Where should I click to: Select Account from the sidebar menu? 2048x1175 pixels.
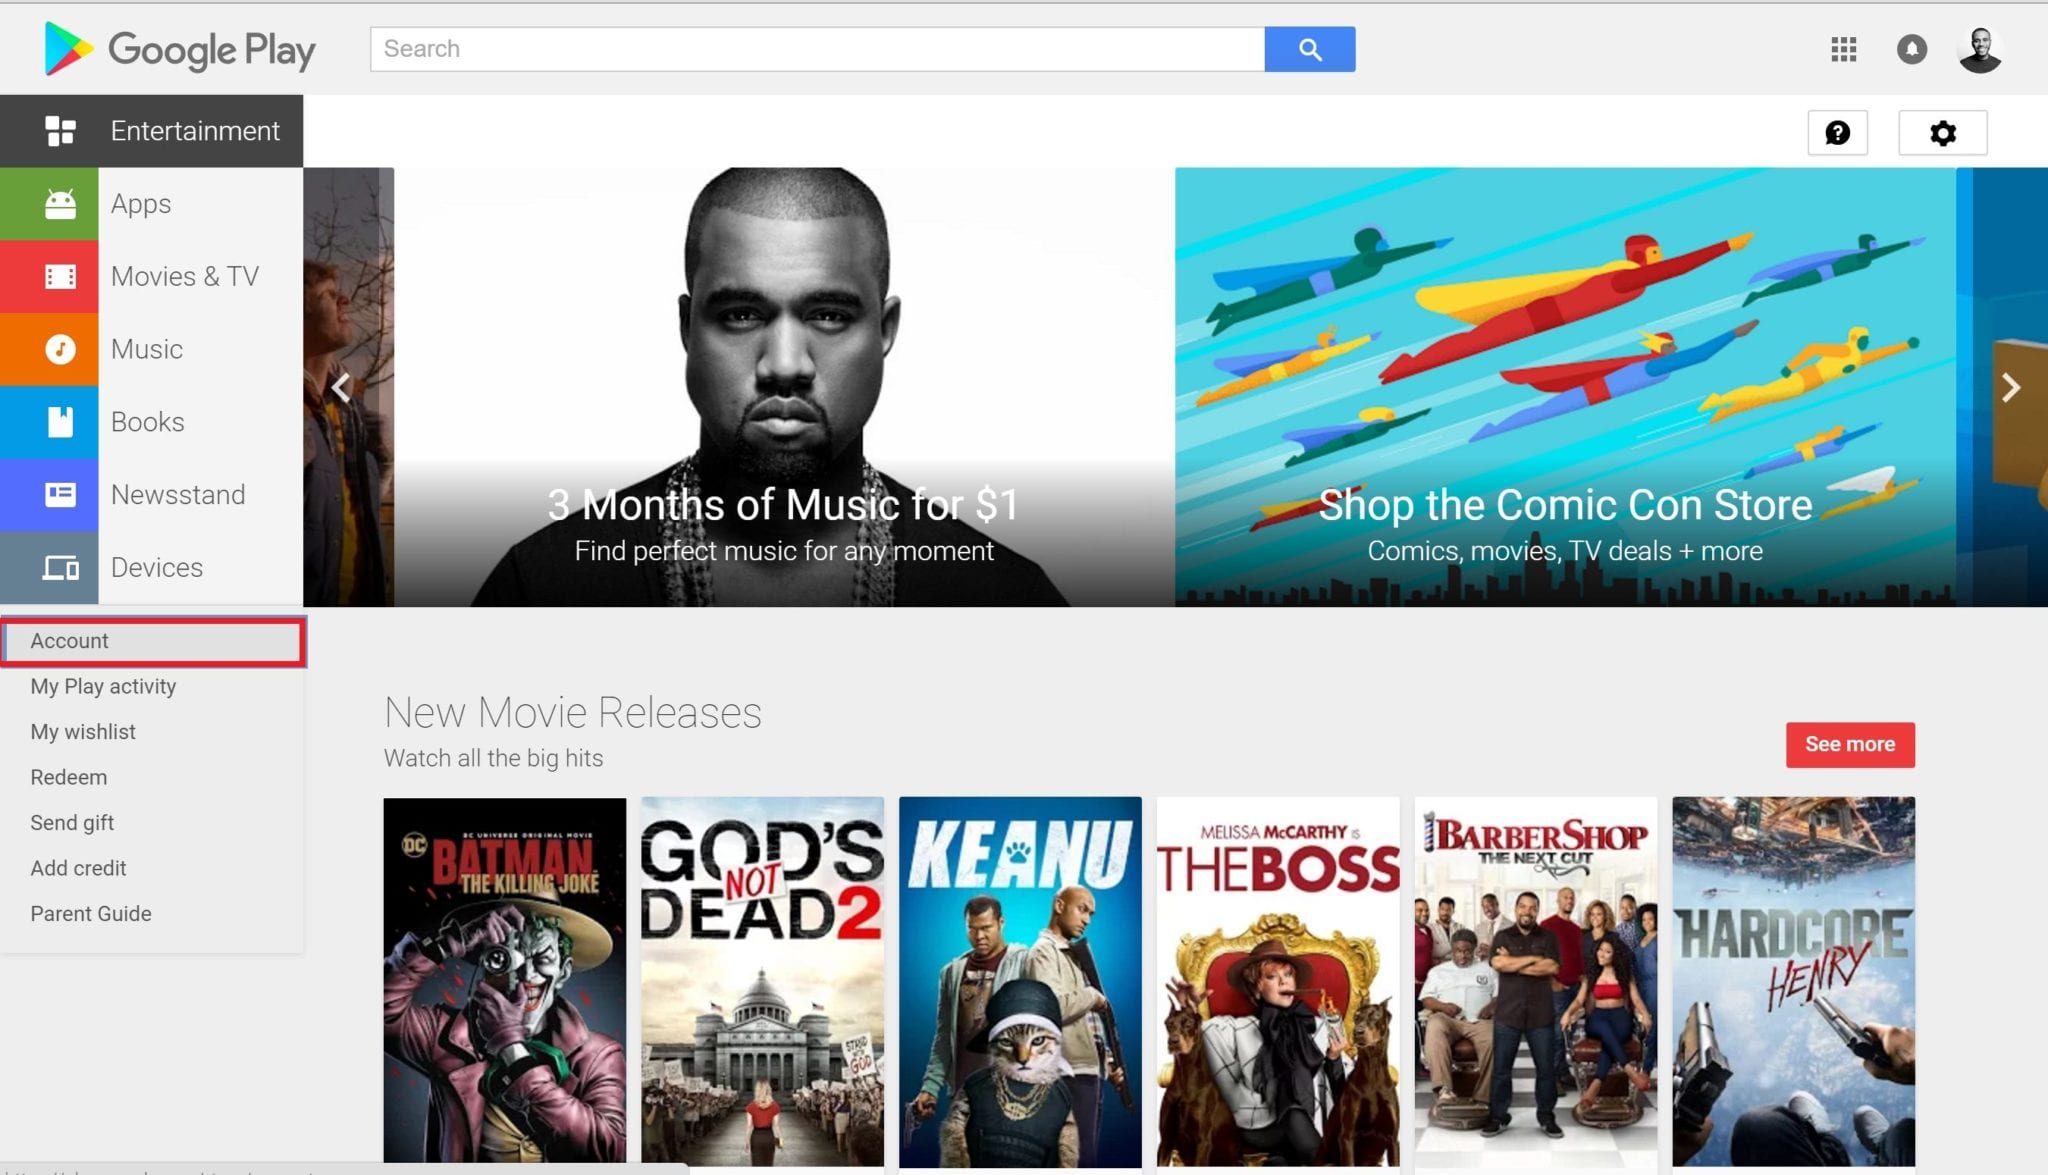point(70,641)
